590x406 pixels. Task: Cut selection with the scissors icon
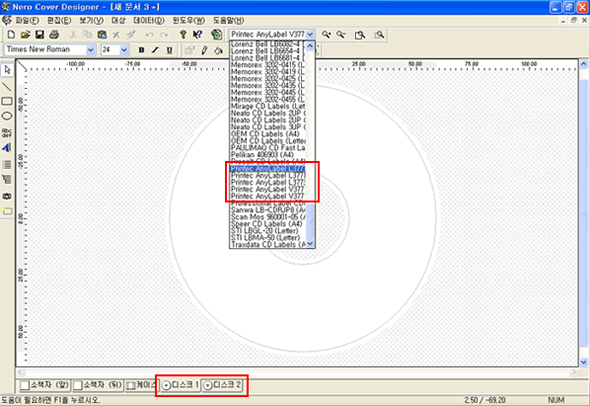click(x=73, y=35)
